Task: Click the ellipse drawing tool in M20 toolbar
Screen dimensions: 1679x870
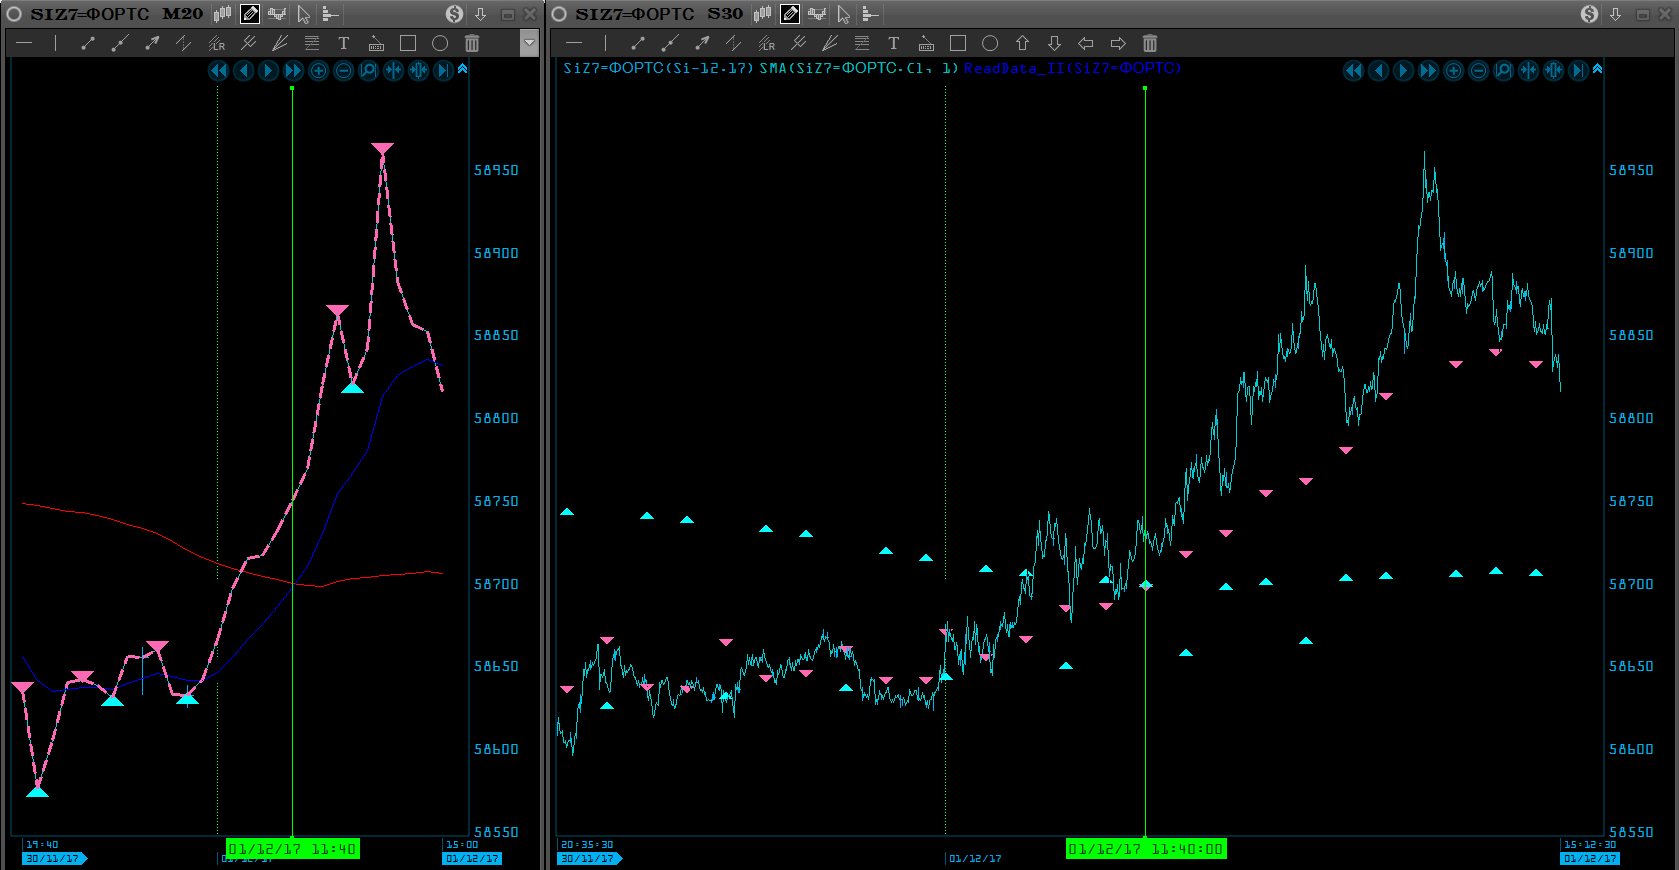Action: point(440,43)
